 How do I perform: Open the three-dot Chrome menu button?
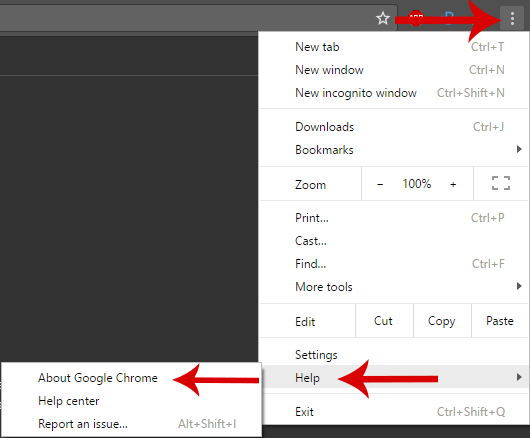(512, 19)
